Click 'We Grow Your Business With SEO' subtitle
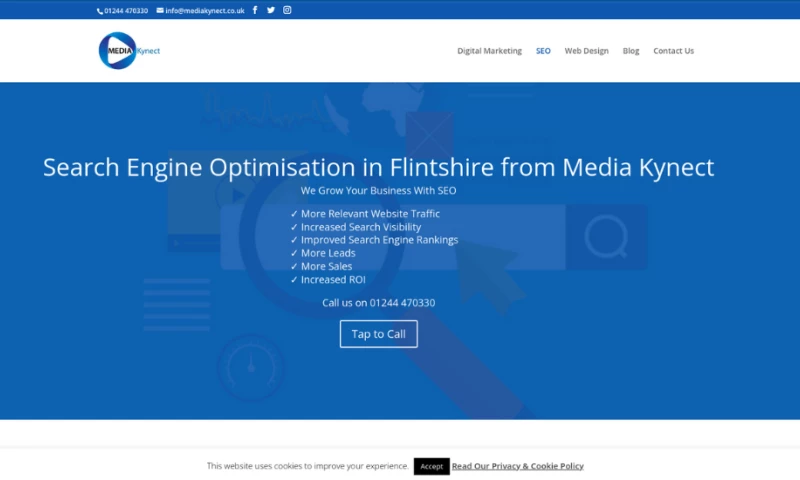800x480 pixels. pos(378,190)
